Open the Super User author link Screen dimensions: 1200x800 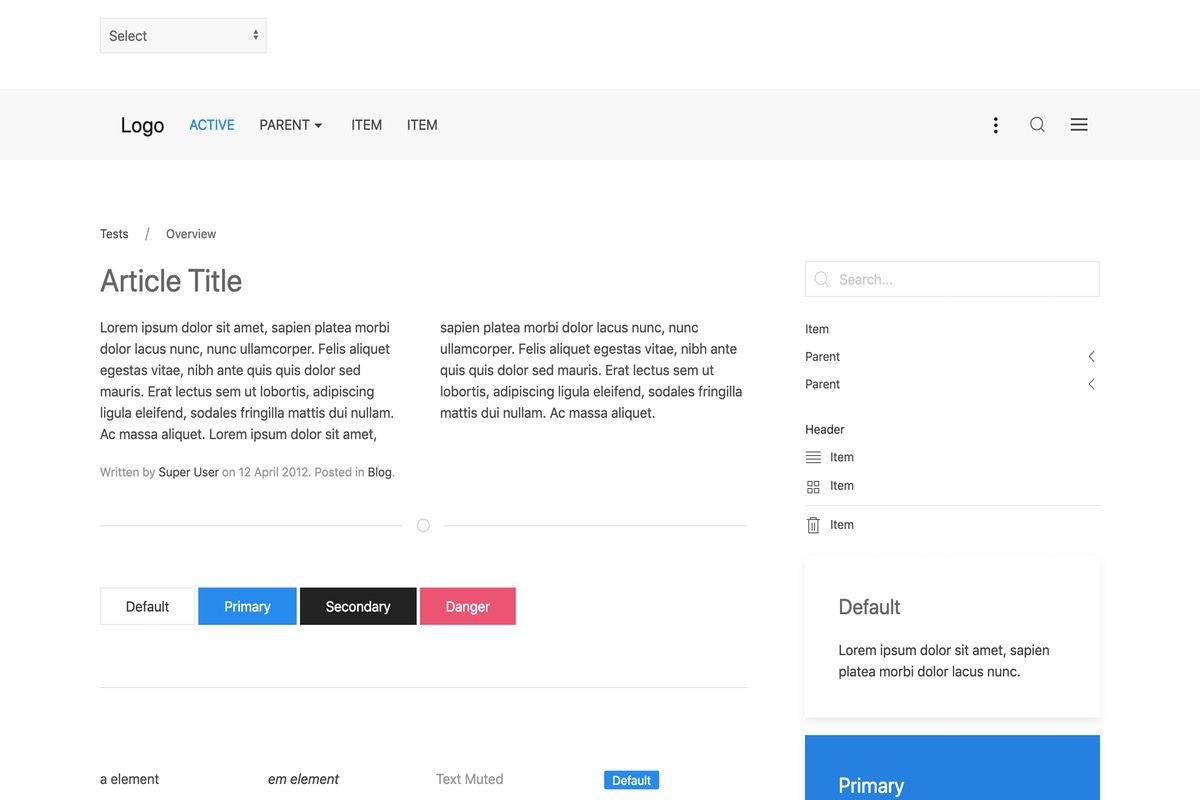188,472
